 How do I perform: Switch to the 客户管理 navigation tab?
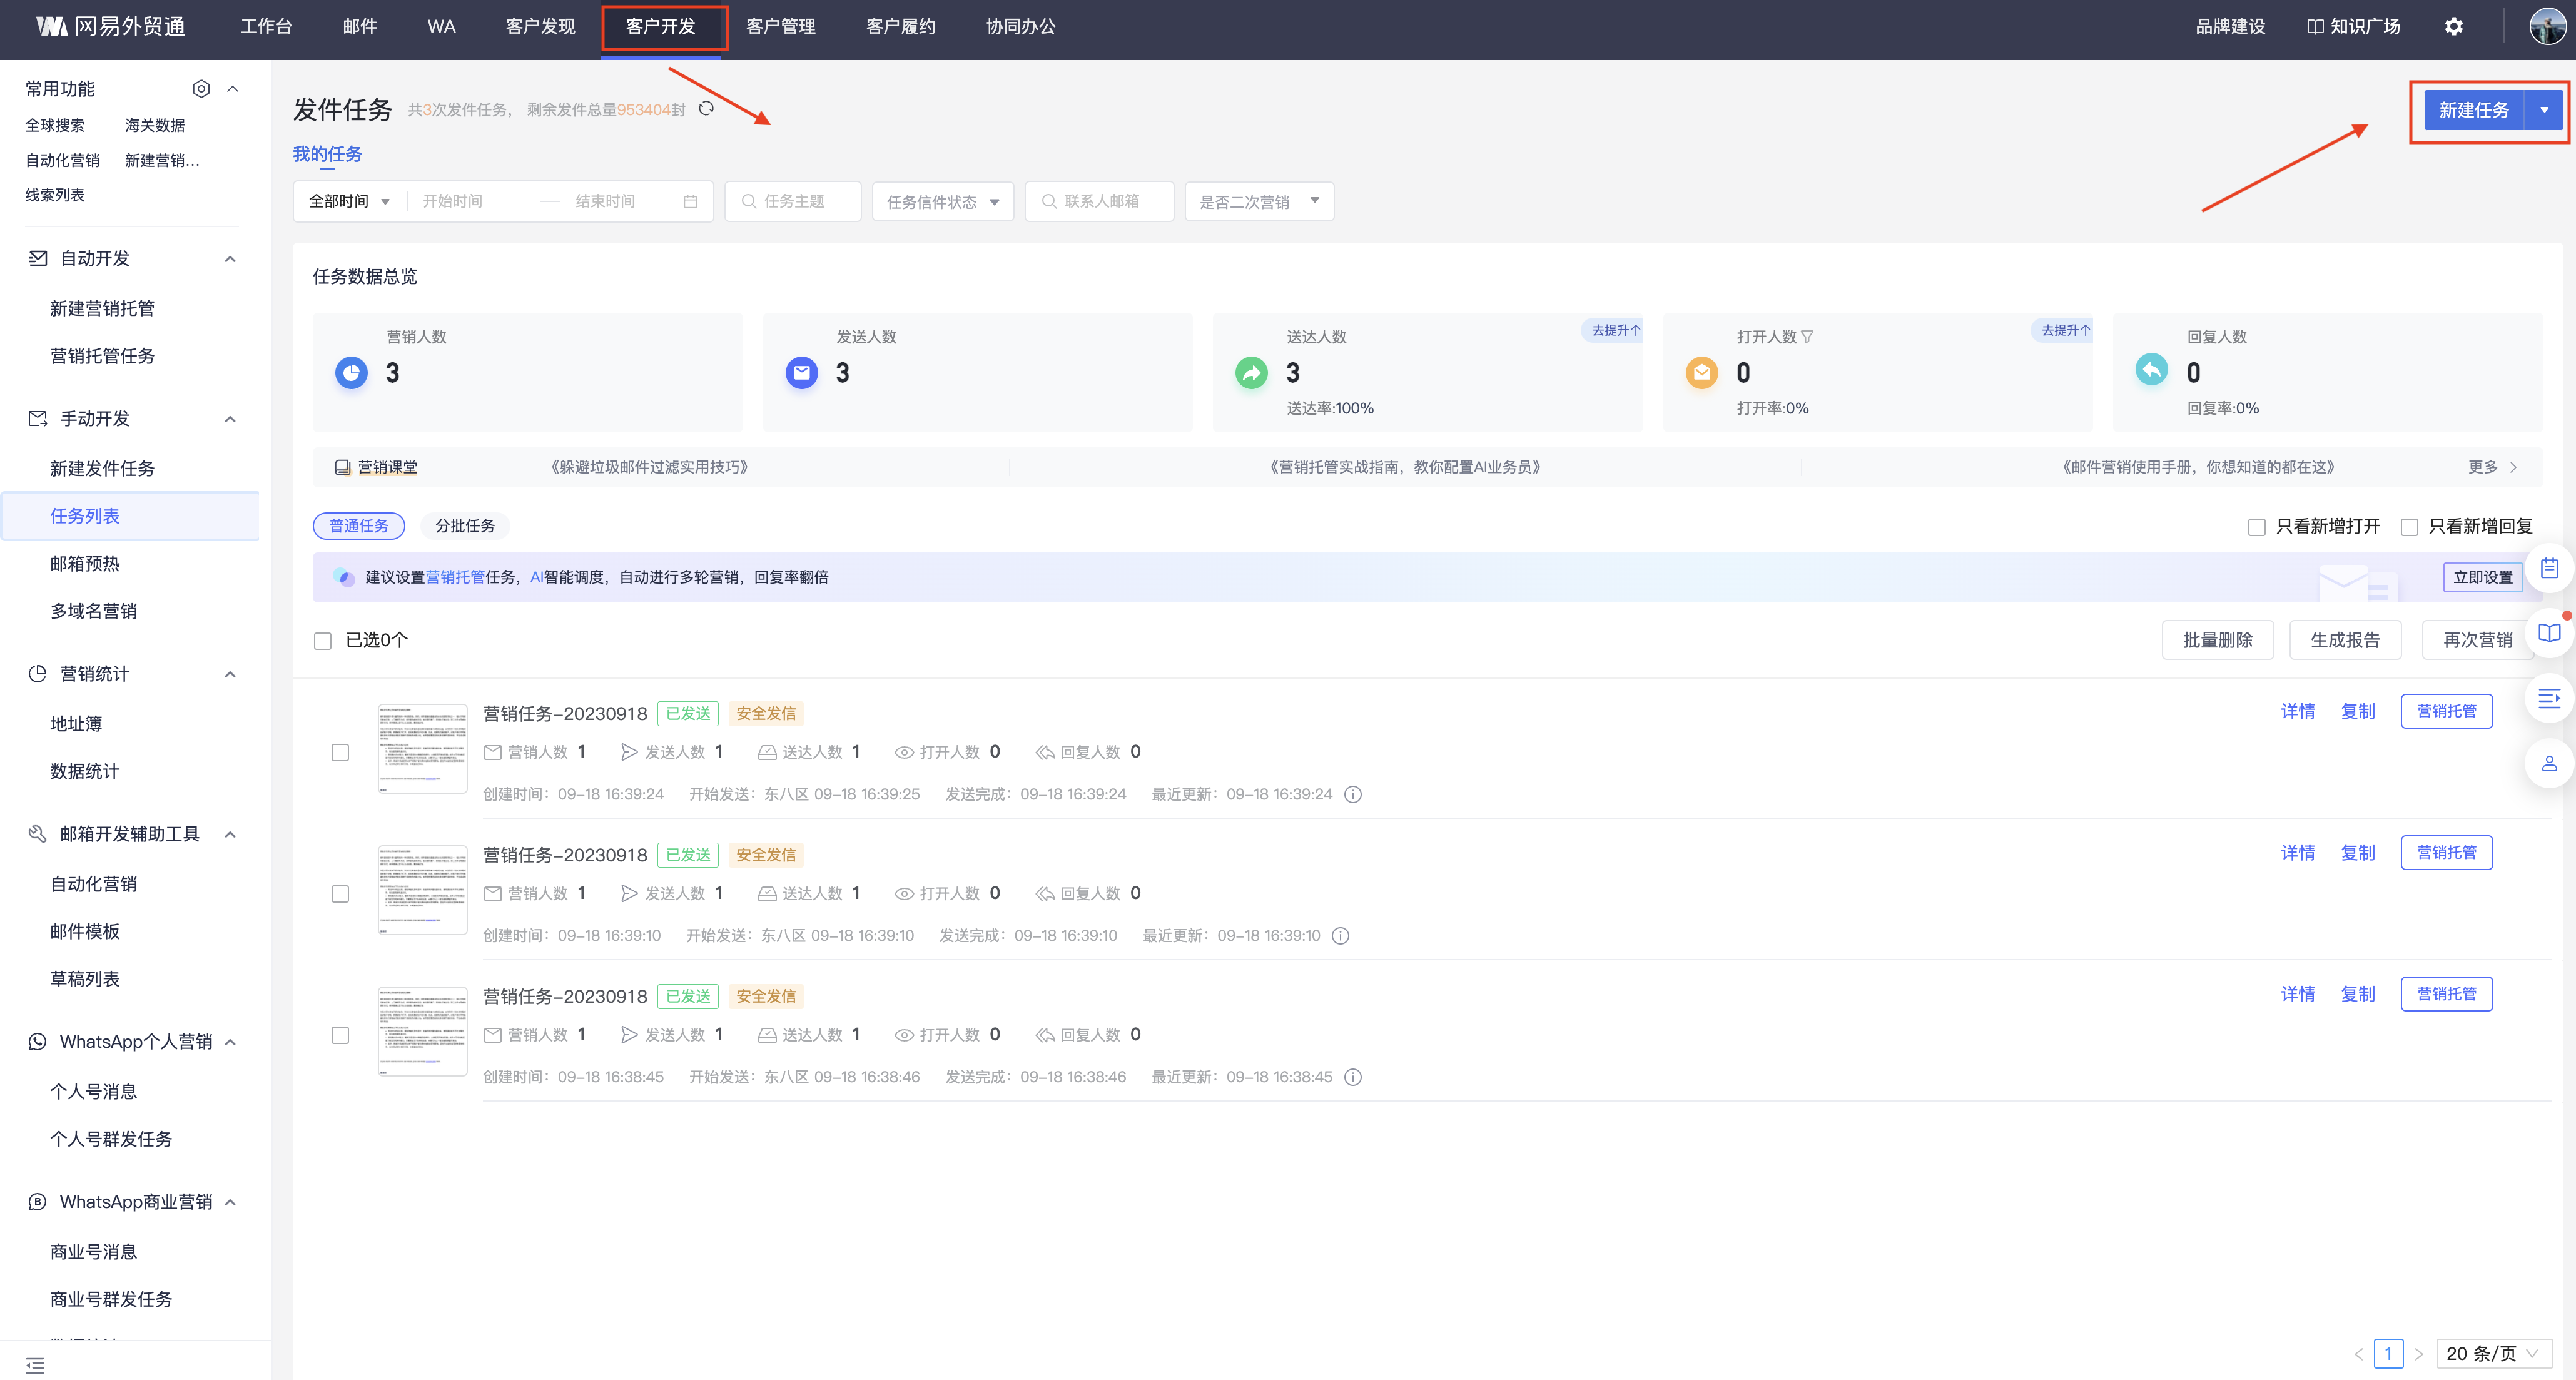pos(782,27)
